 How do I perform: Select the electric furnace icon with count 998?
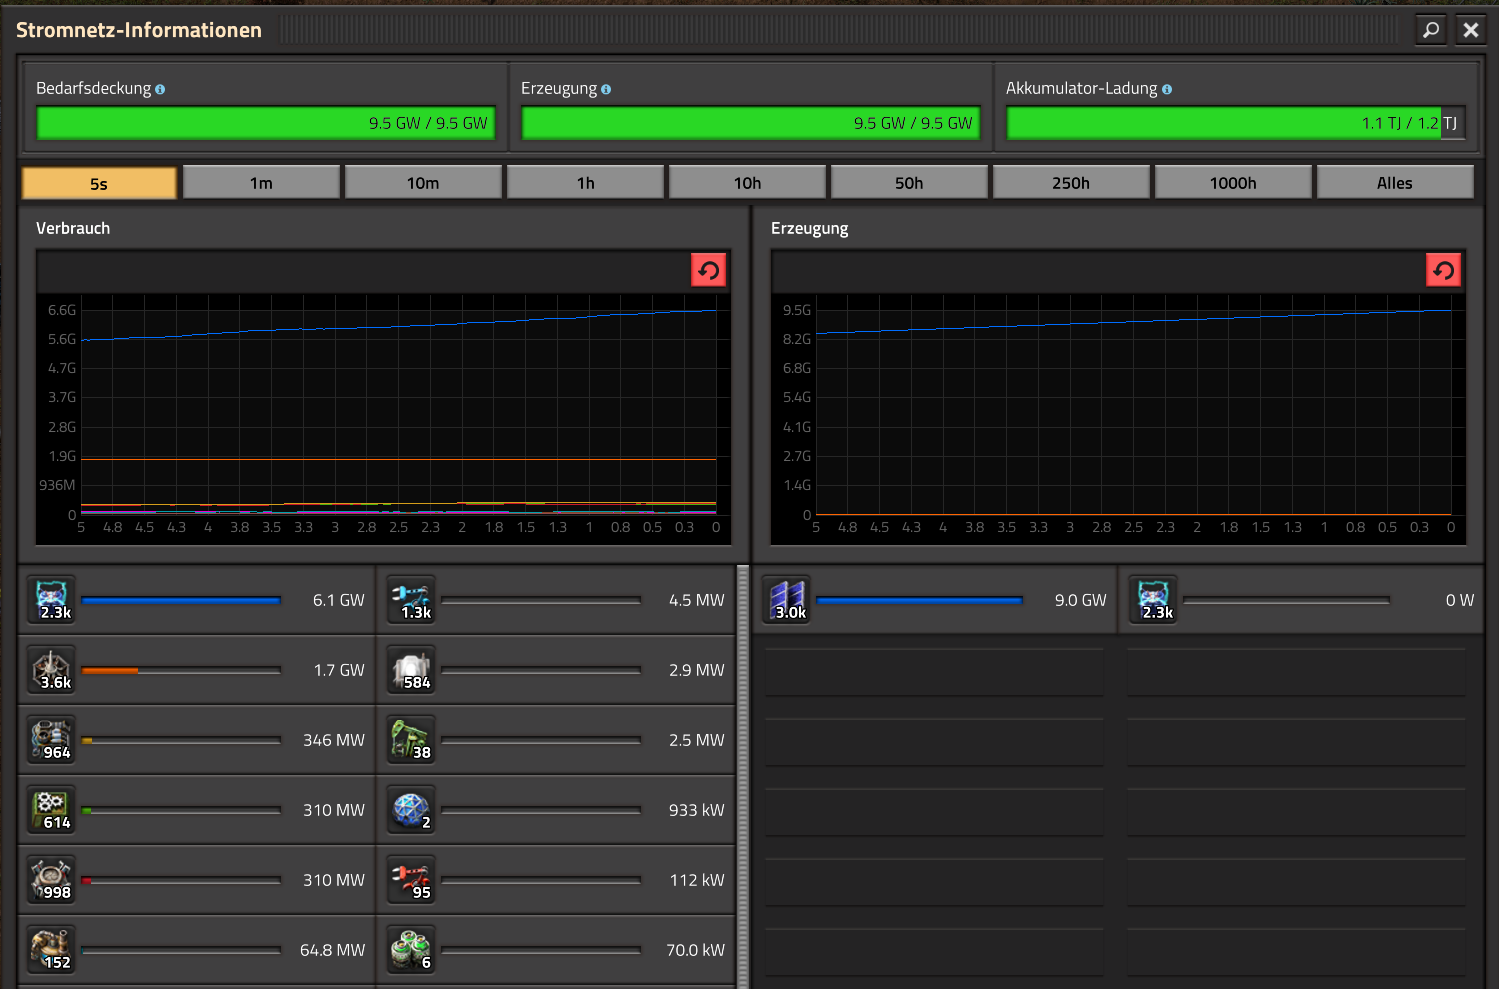pyautogui.click(x=52, y=880)
